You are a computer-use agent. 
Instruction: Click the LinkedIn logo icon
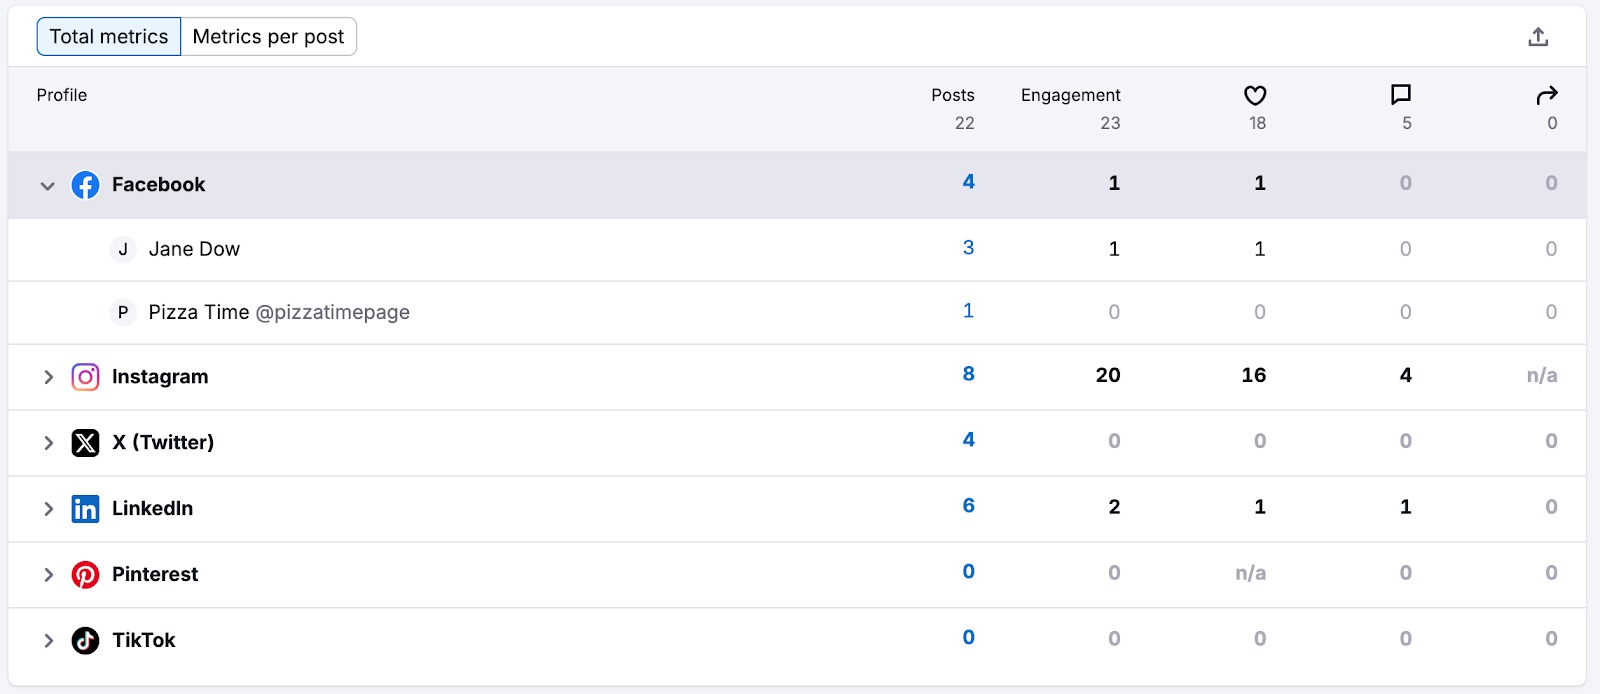85,509
